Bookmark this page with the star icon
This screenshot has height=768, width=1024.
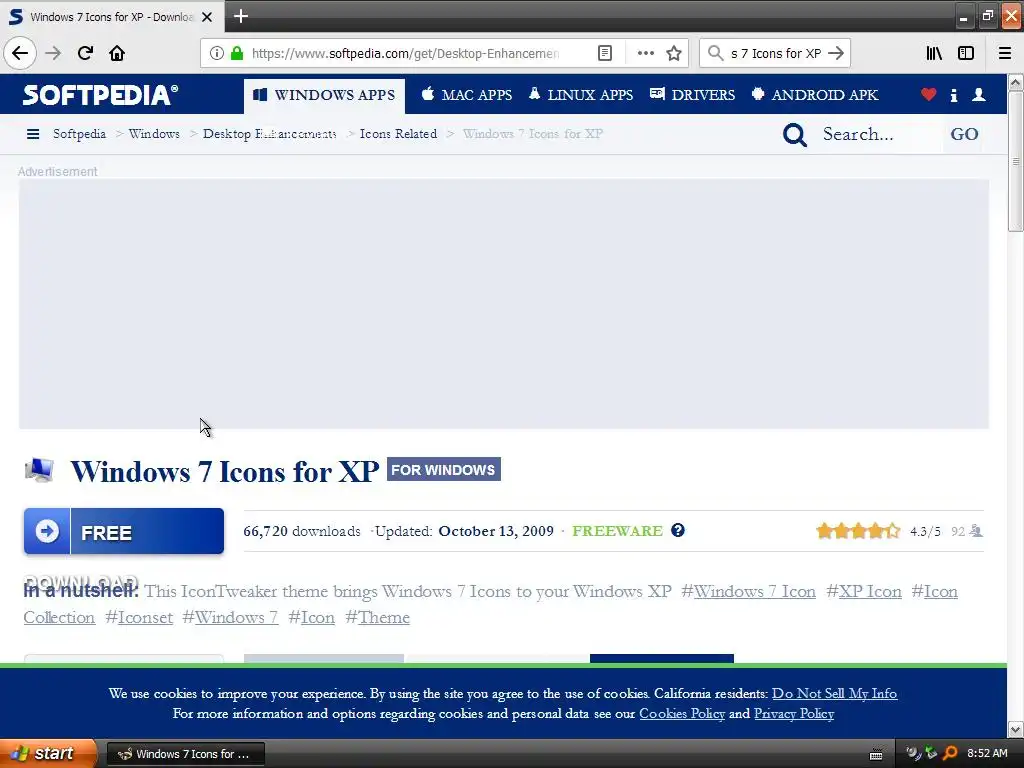tap(674, 53)
